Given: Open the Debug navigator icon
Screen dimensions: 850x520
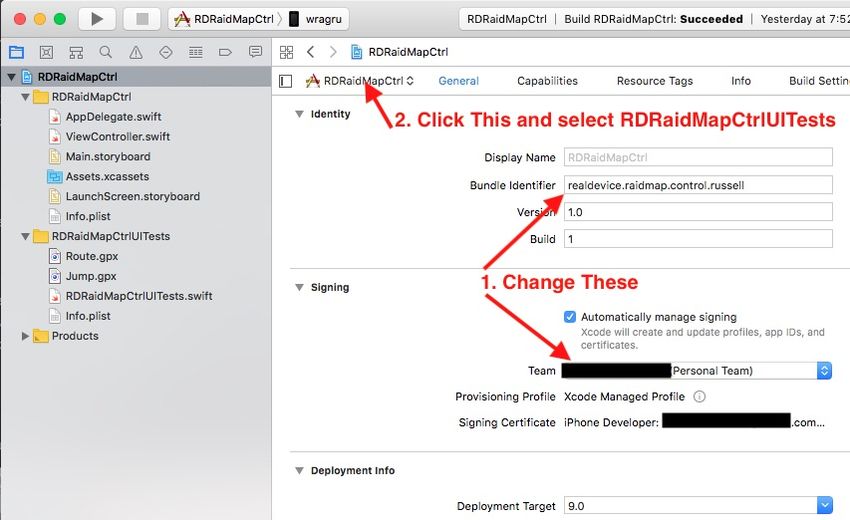Looking at the screenshot, I should 196,52.
